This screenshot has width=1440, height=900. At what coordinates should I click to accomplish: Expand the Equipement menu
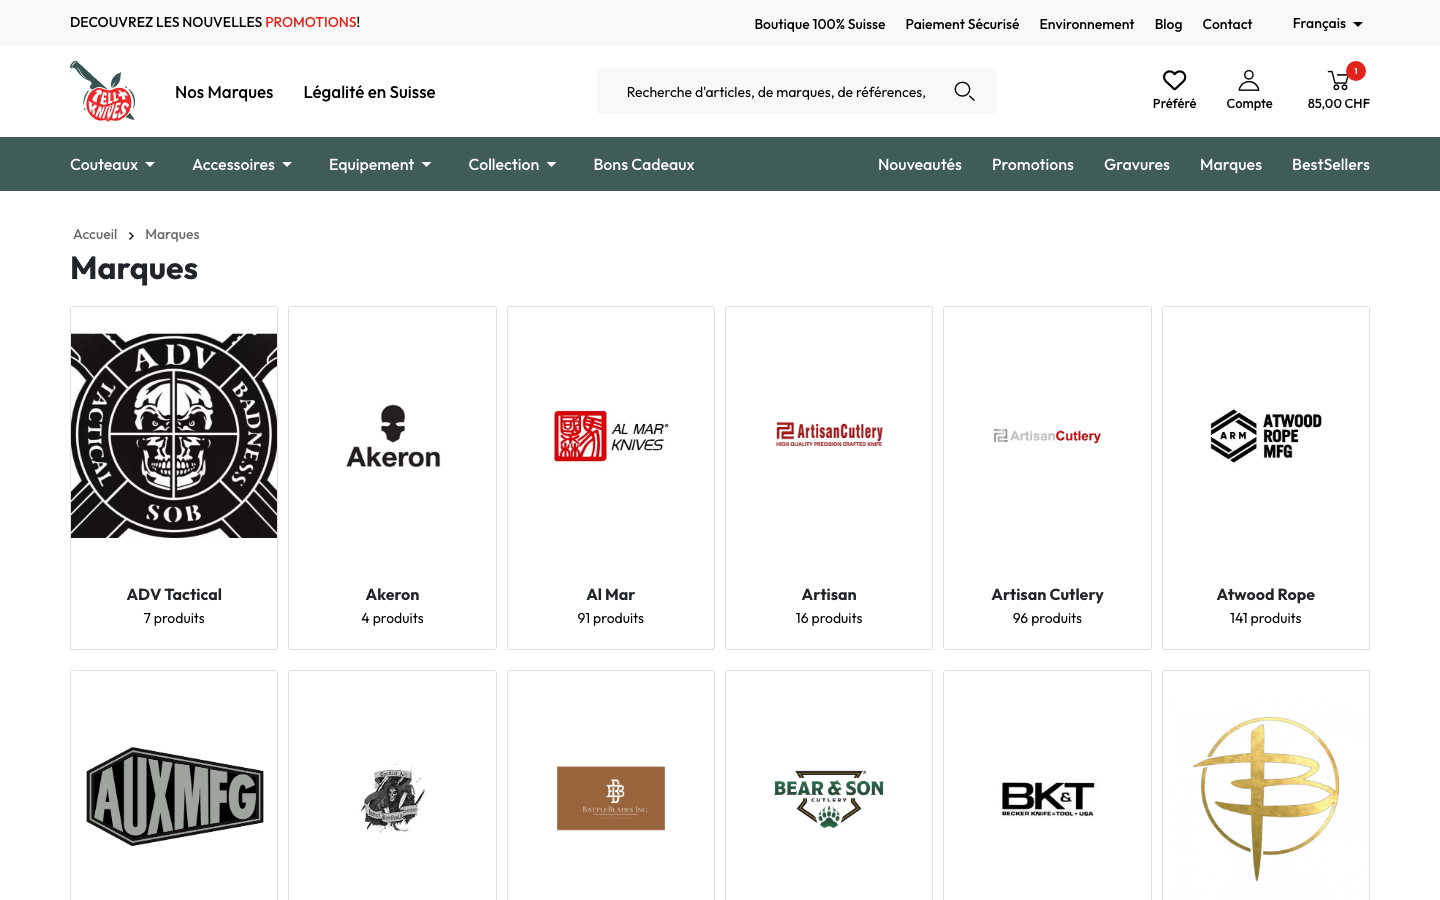pos(380,164)
